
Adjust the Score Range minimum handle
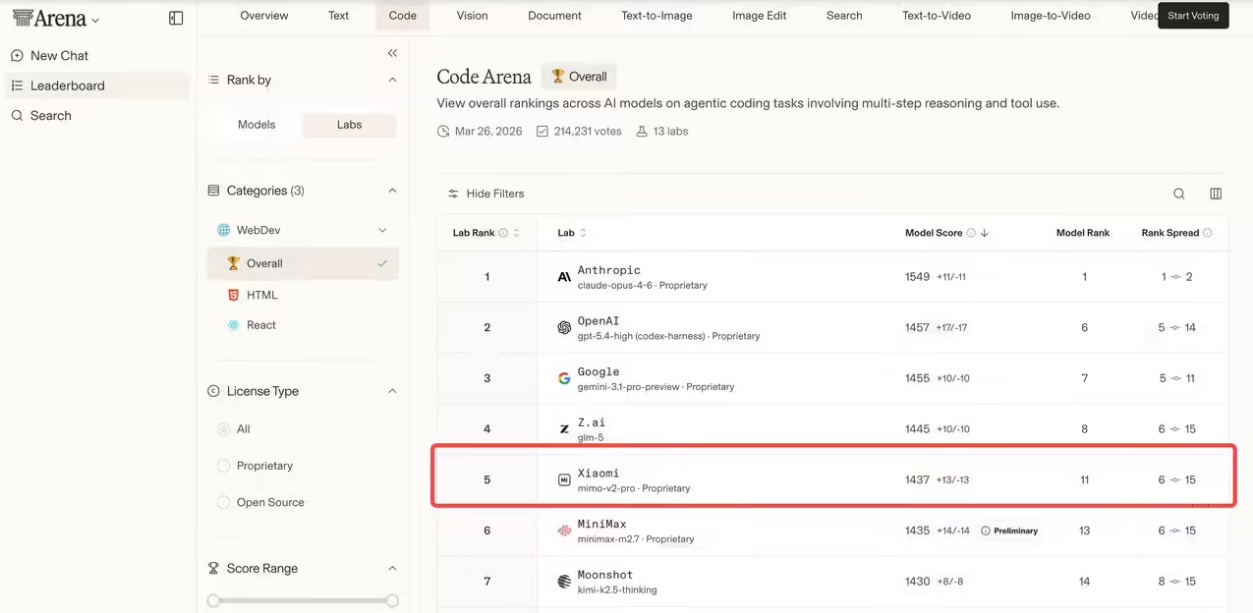point(213,601)
